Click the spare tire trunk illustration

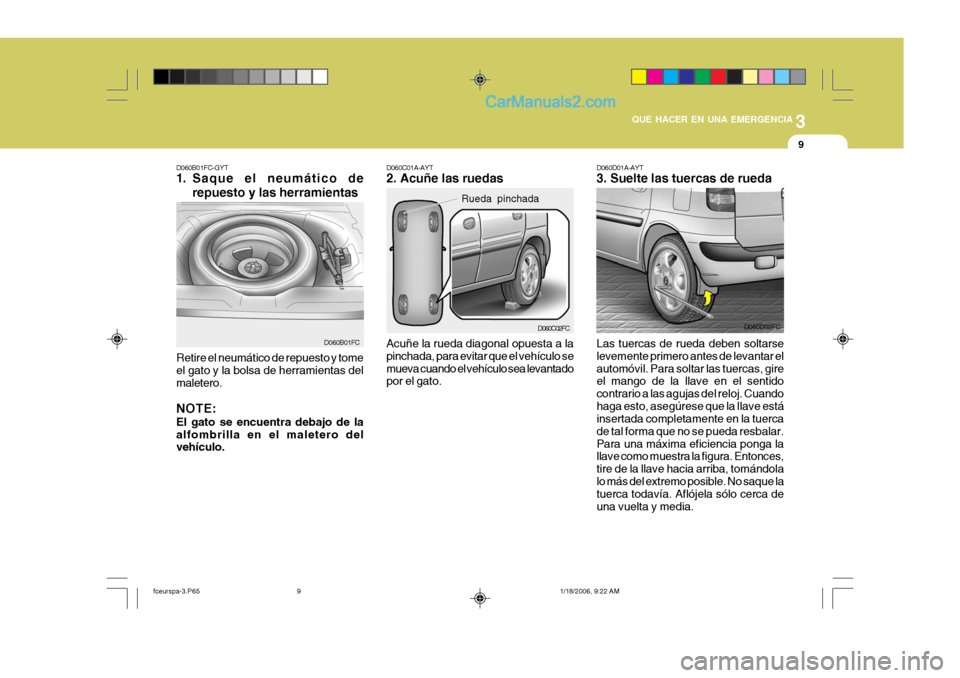point(270,274)
